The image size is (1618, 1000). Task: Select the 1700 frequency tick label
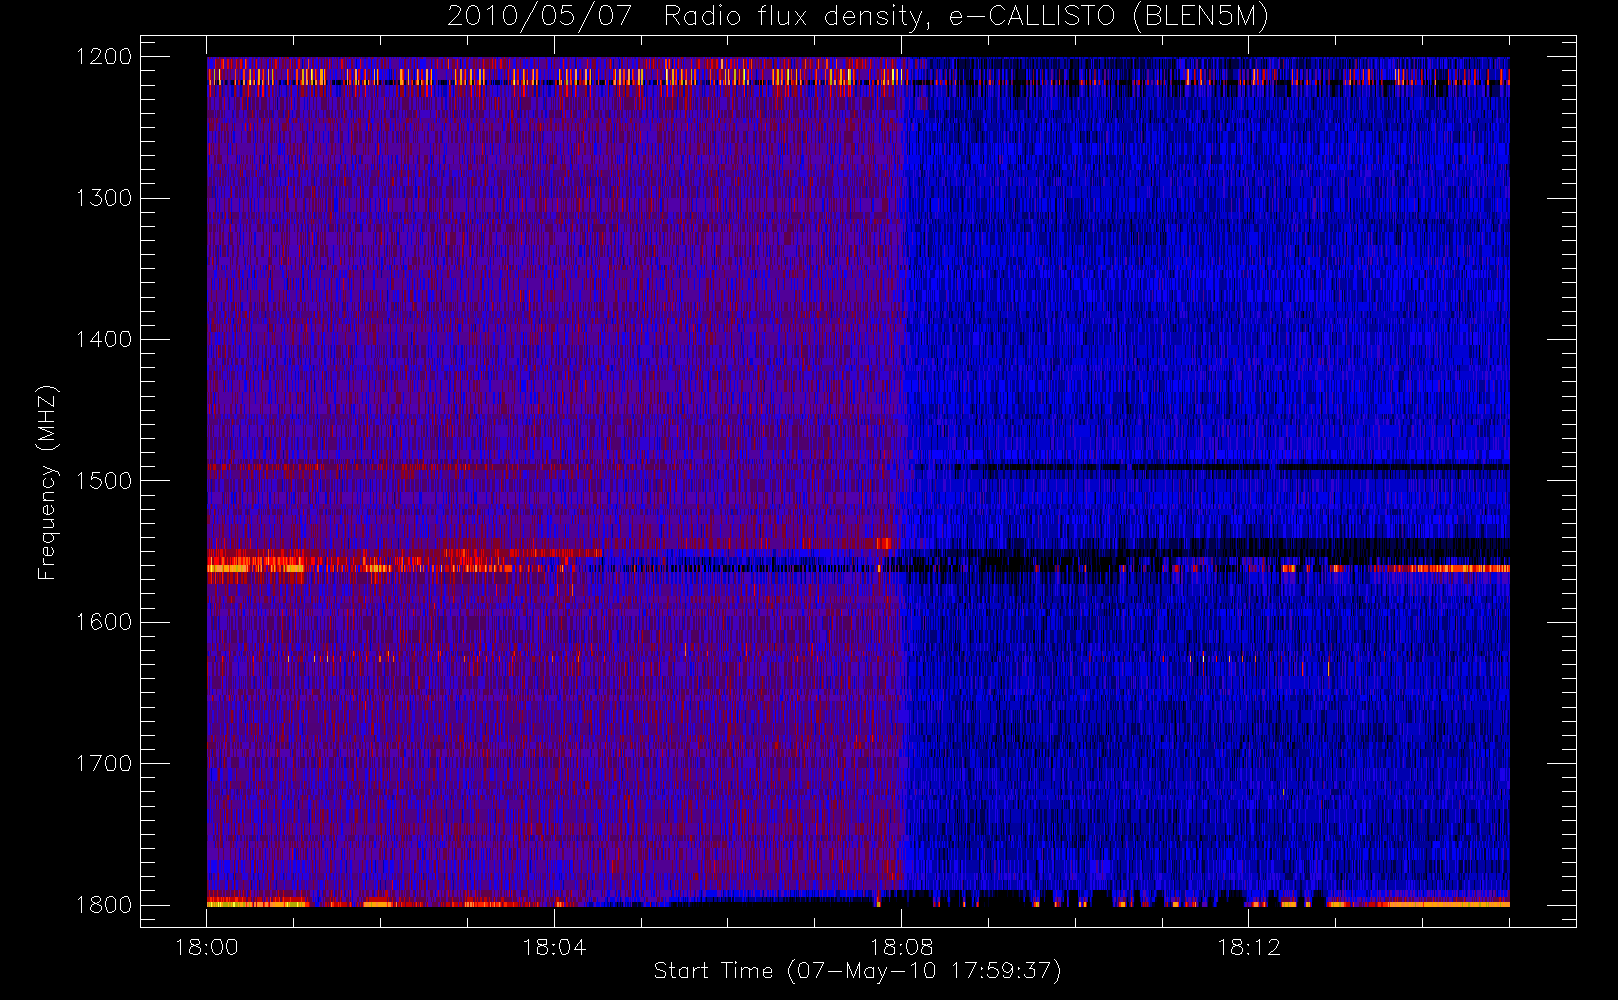tap(105, 763)
